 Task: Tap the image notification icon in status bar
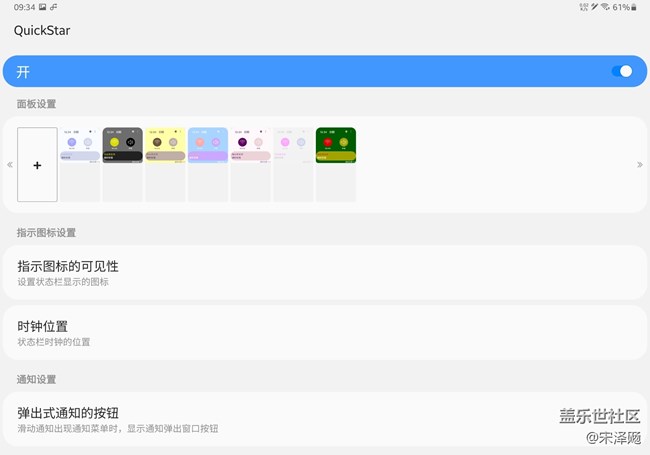point(43,7)
